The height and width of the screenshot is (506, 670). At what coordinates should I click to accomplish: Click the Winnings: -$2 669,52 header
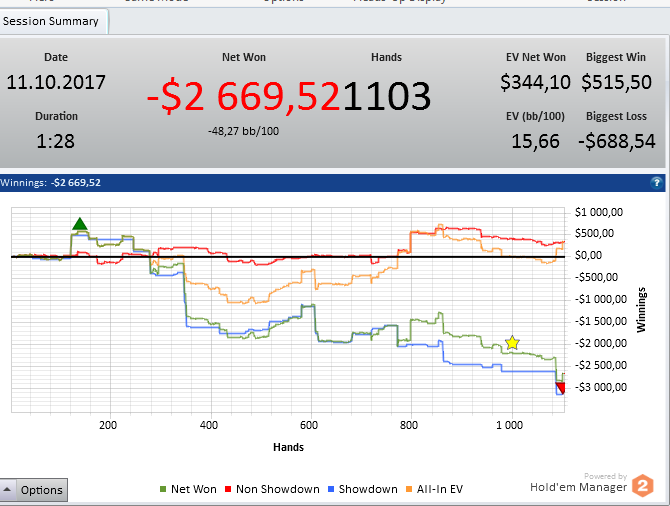[x=50, y=183]
